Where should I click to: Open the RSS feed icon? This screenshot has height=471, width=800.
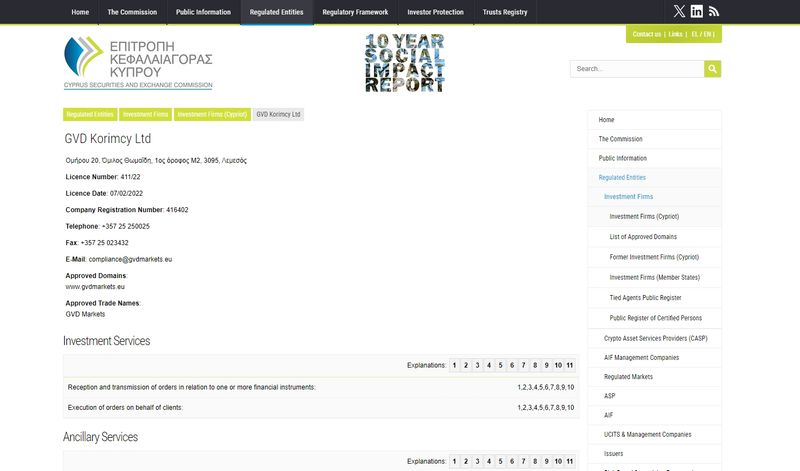714,11
